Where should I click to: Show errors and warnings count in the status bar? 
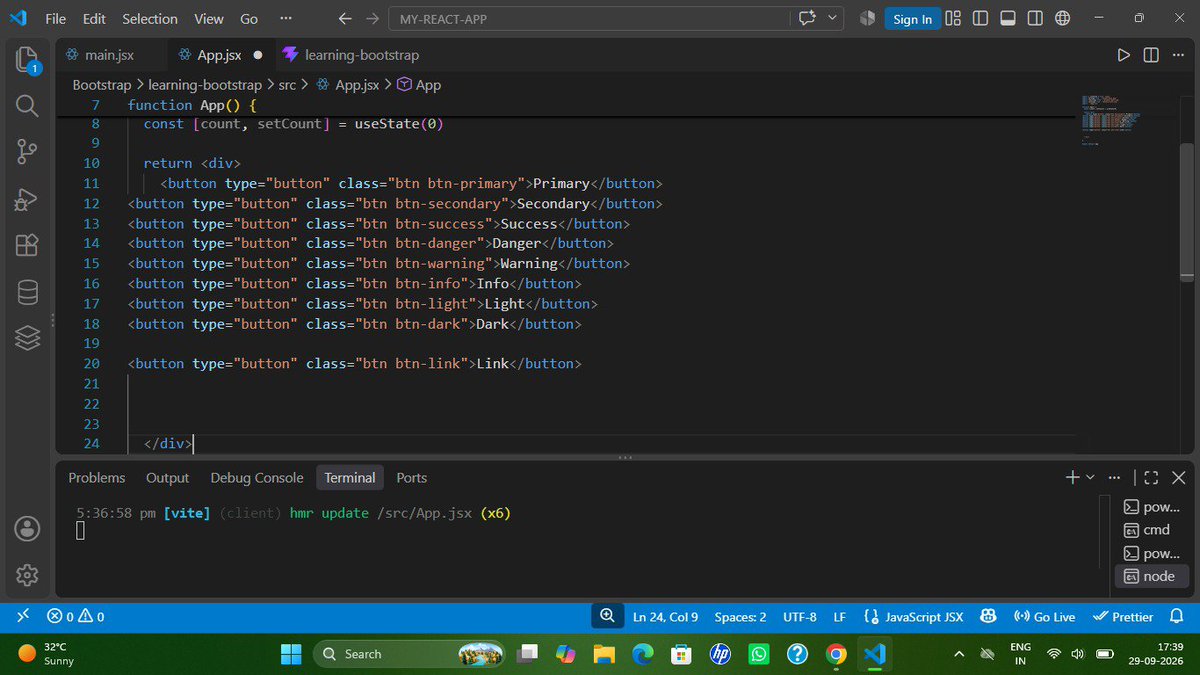(x=76, y=617)
